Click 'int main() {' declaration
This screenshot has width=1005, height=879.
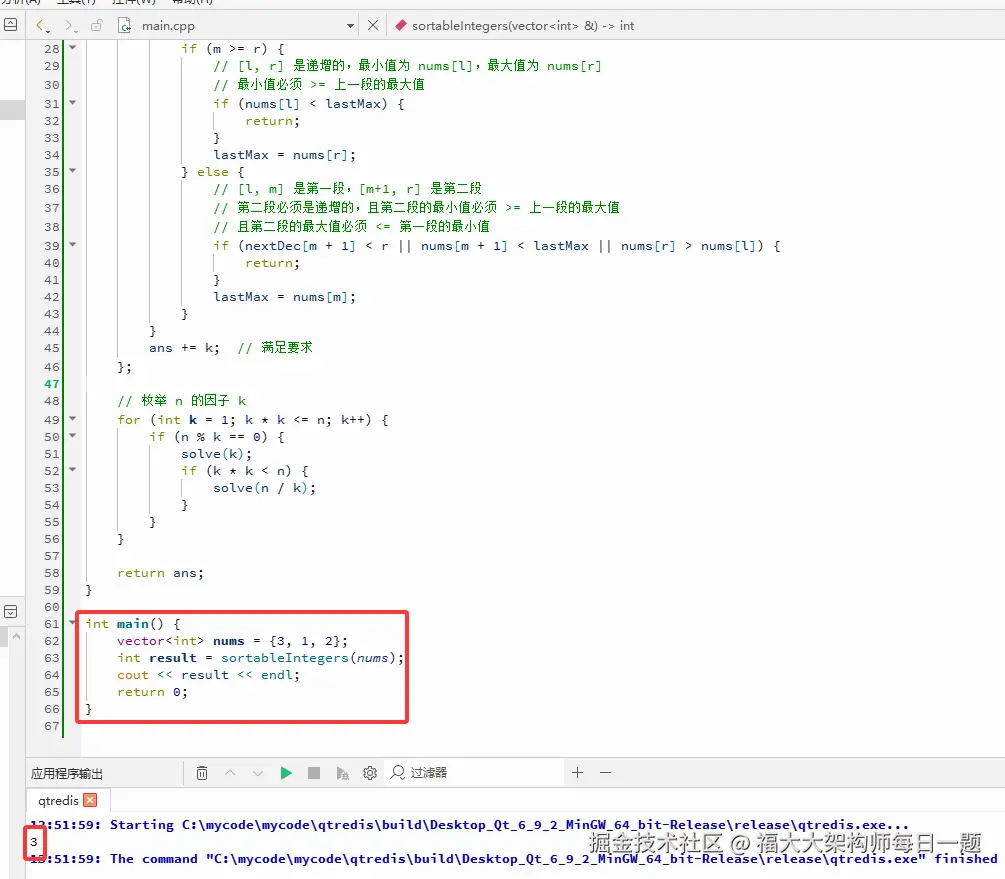pos(133,624)
